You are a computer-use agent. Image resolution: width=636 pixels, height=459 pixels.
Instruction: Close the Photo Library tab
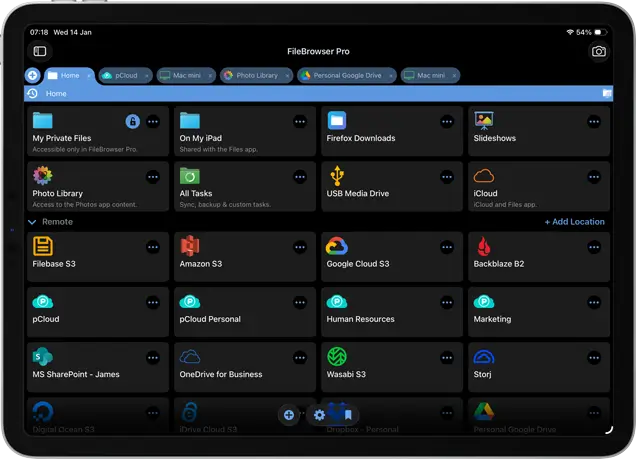point(287,76)
